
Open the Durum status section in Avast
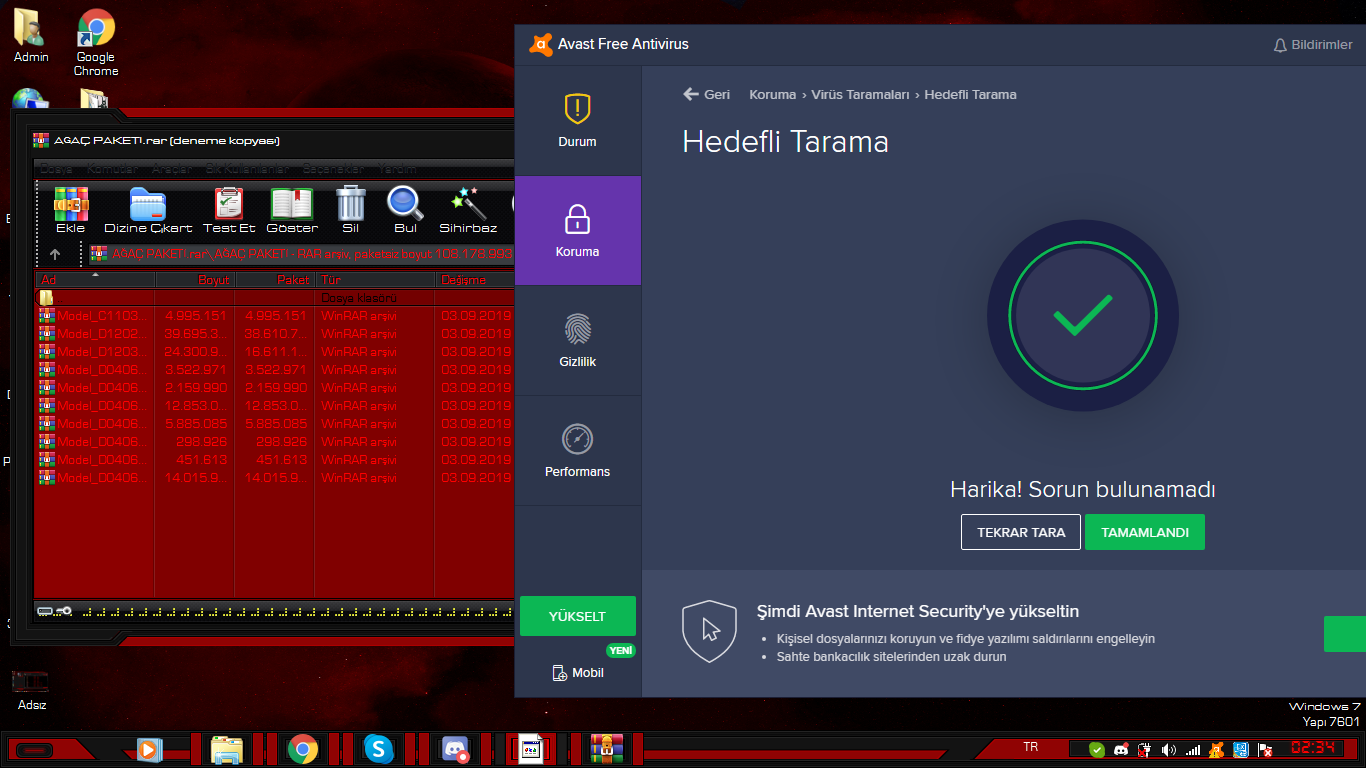[577, 121]
